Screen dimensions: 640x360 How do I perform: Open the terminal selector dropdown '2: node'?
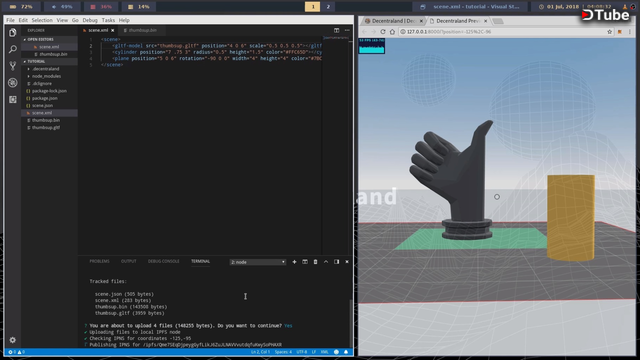pos(258,262)
